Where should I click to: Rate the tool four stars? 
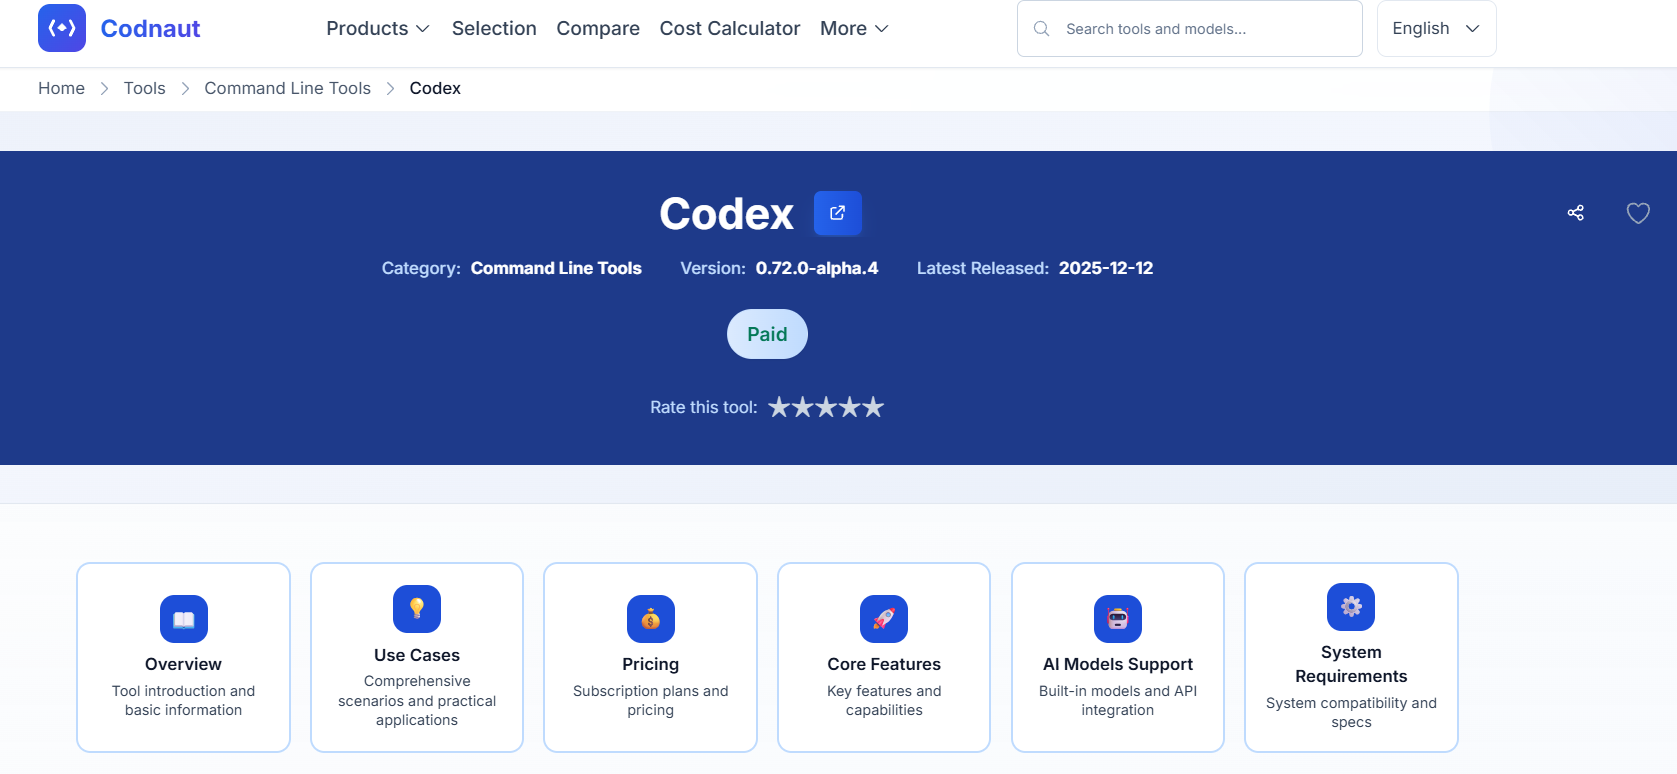(850, 407)
